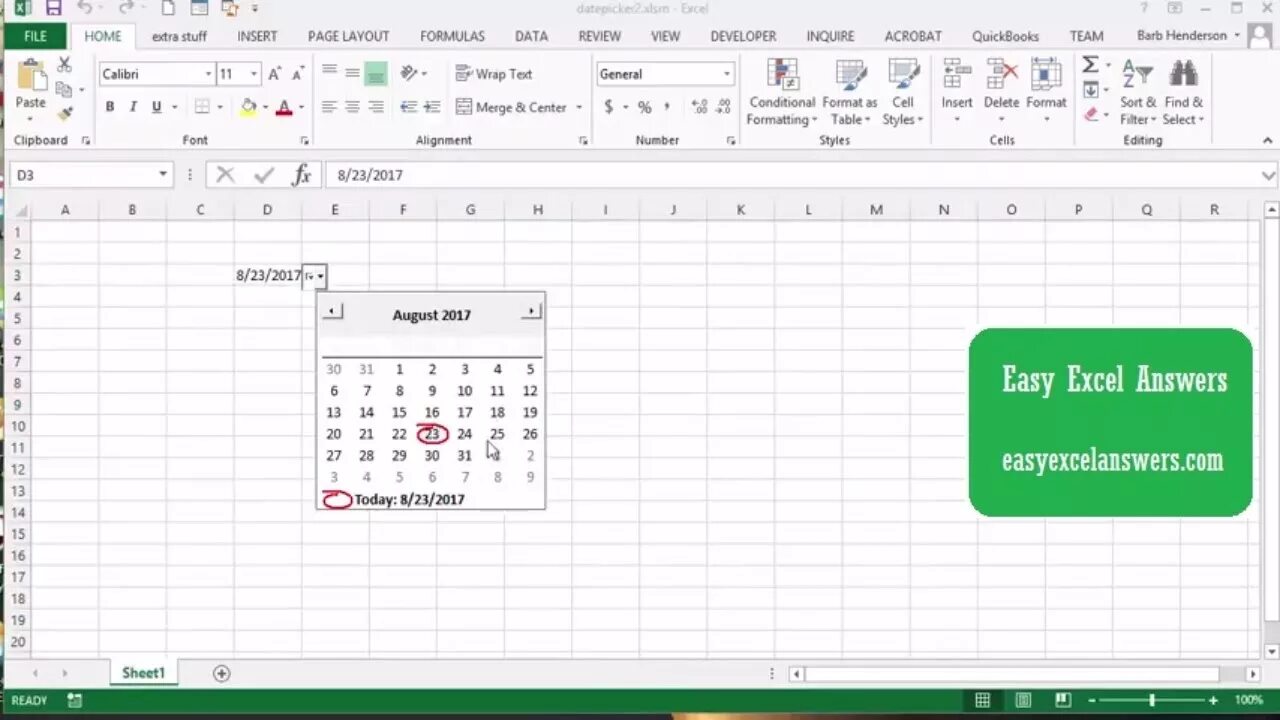The image size is (1280, 720).
Task: Click the Sheet1 tab
Action: (x=143, y=673)
